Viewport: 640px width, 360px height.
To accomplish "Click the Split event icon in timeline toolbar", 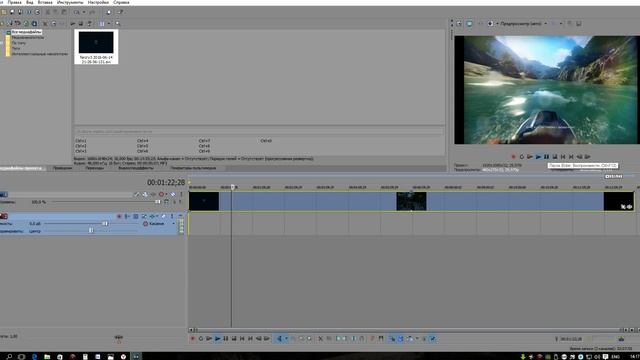I will (x=354, y=339).
